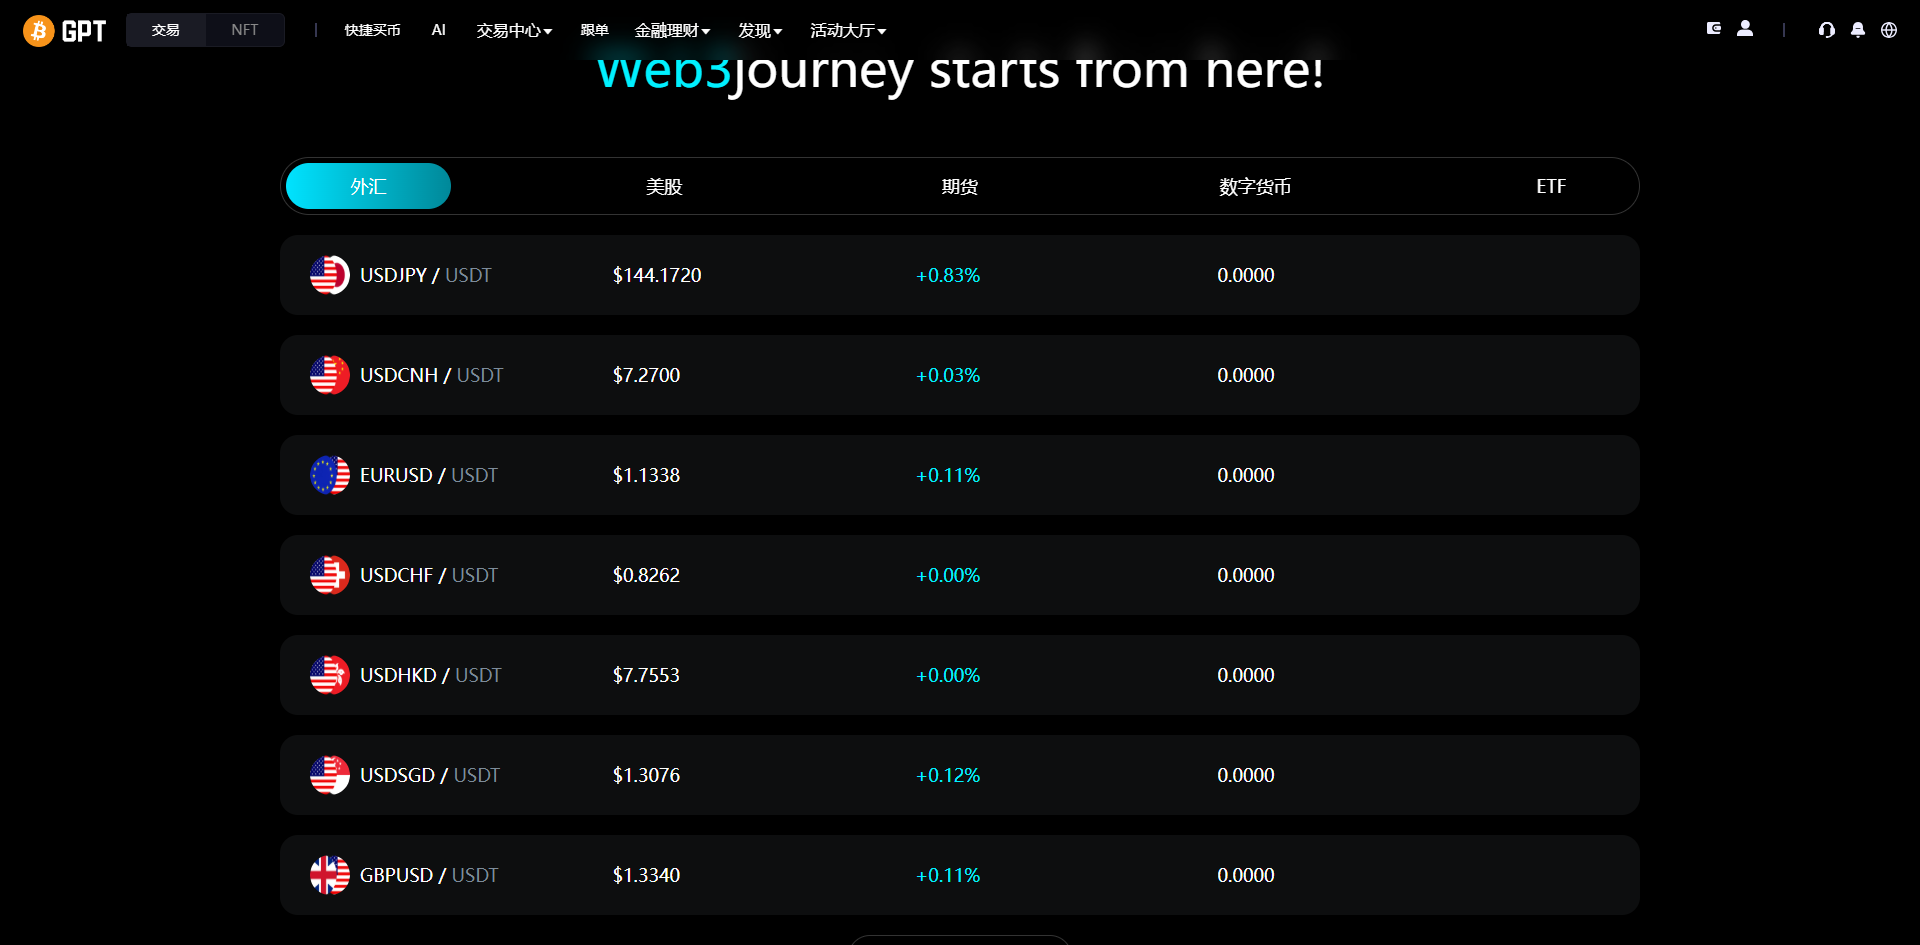Open customer support headset icon
Screen dimensions: 1920x945
coord(1827,30)
